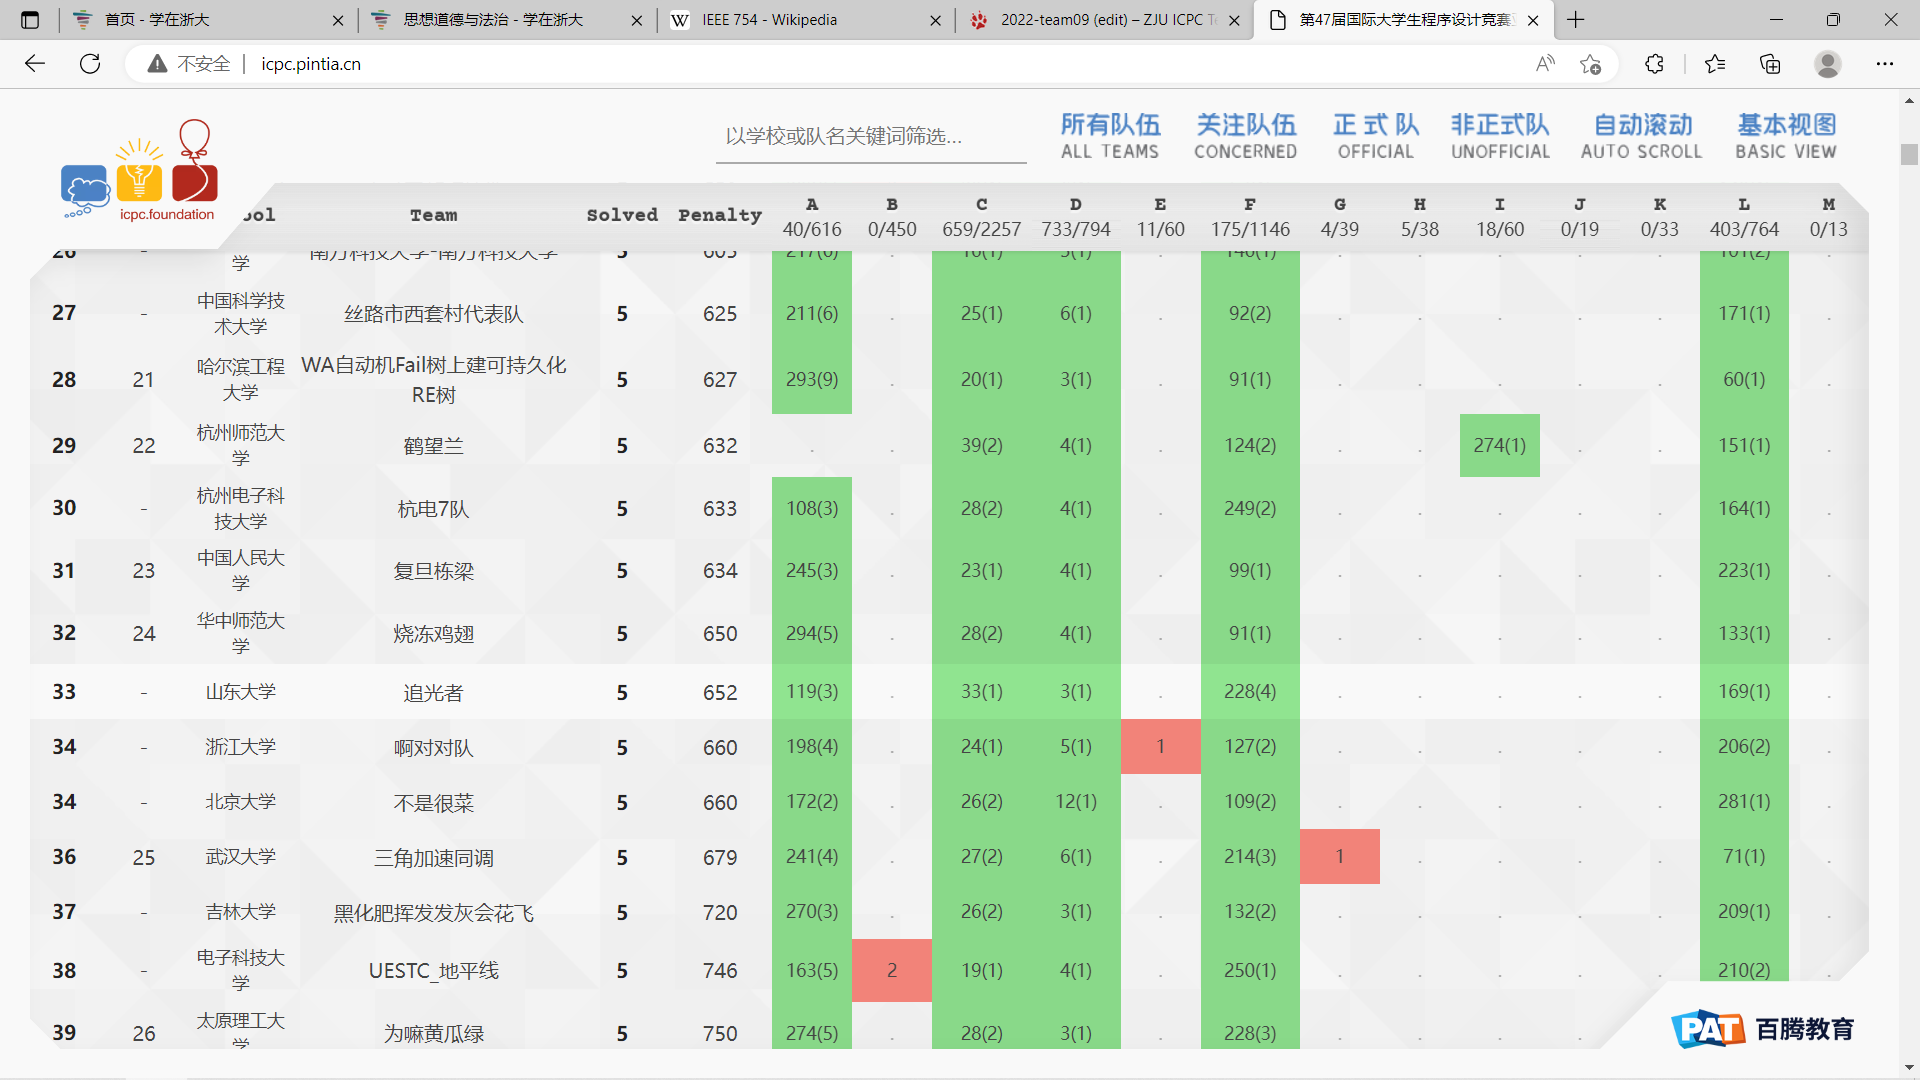Viewport: 1920px width, 1080px height.
Task: Refresh the icpc.pintia.cn page
Action: [90, 64]
